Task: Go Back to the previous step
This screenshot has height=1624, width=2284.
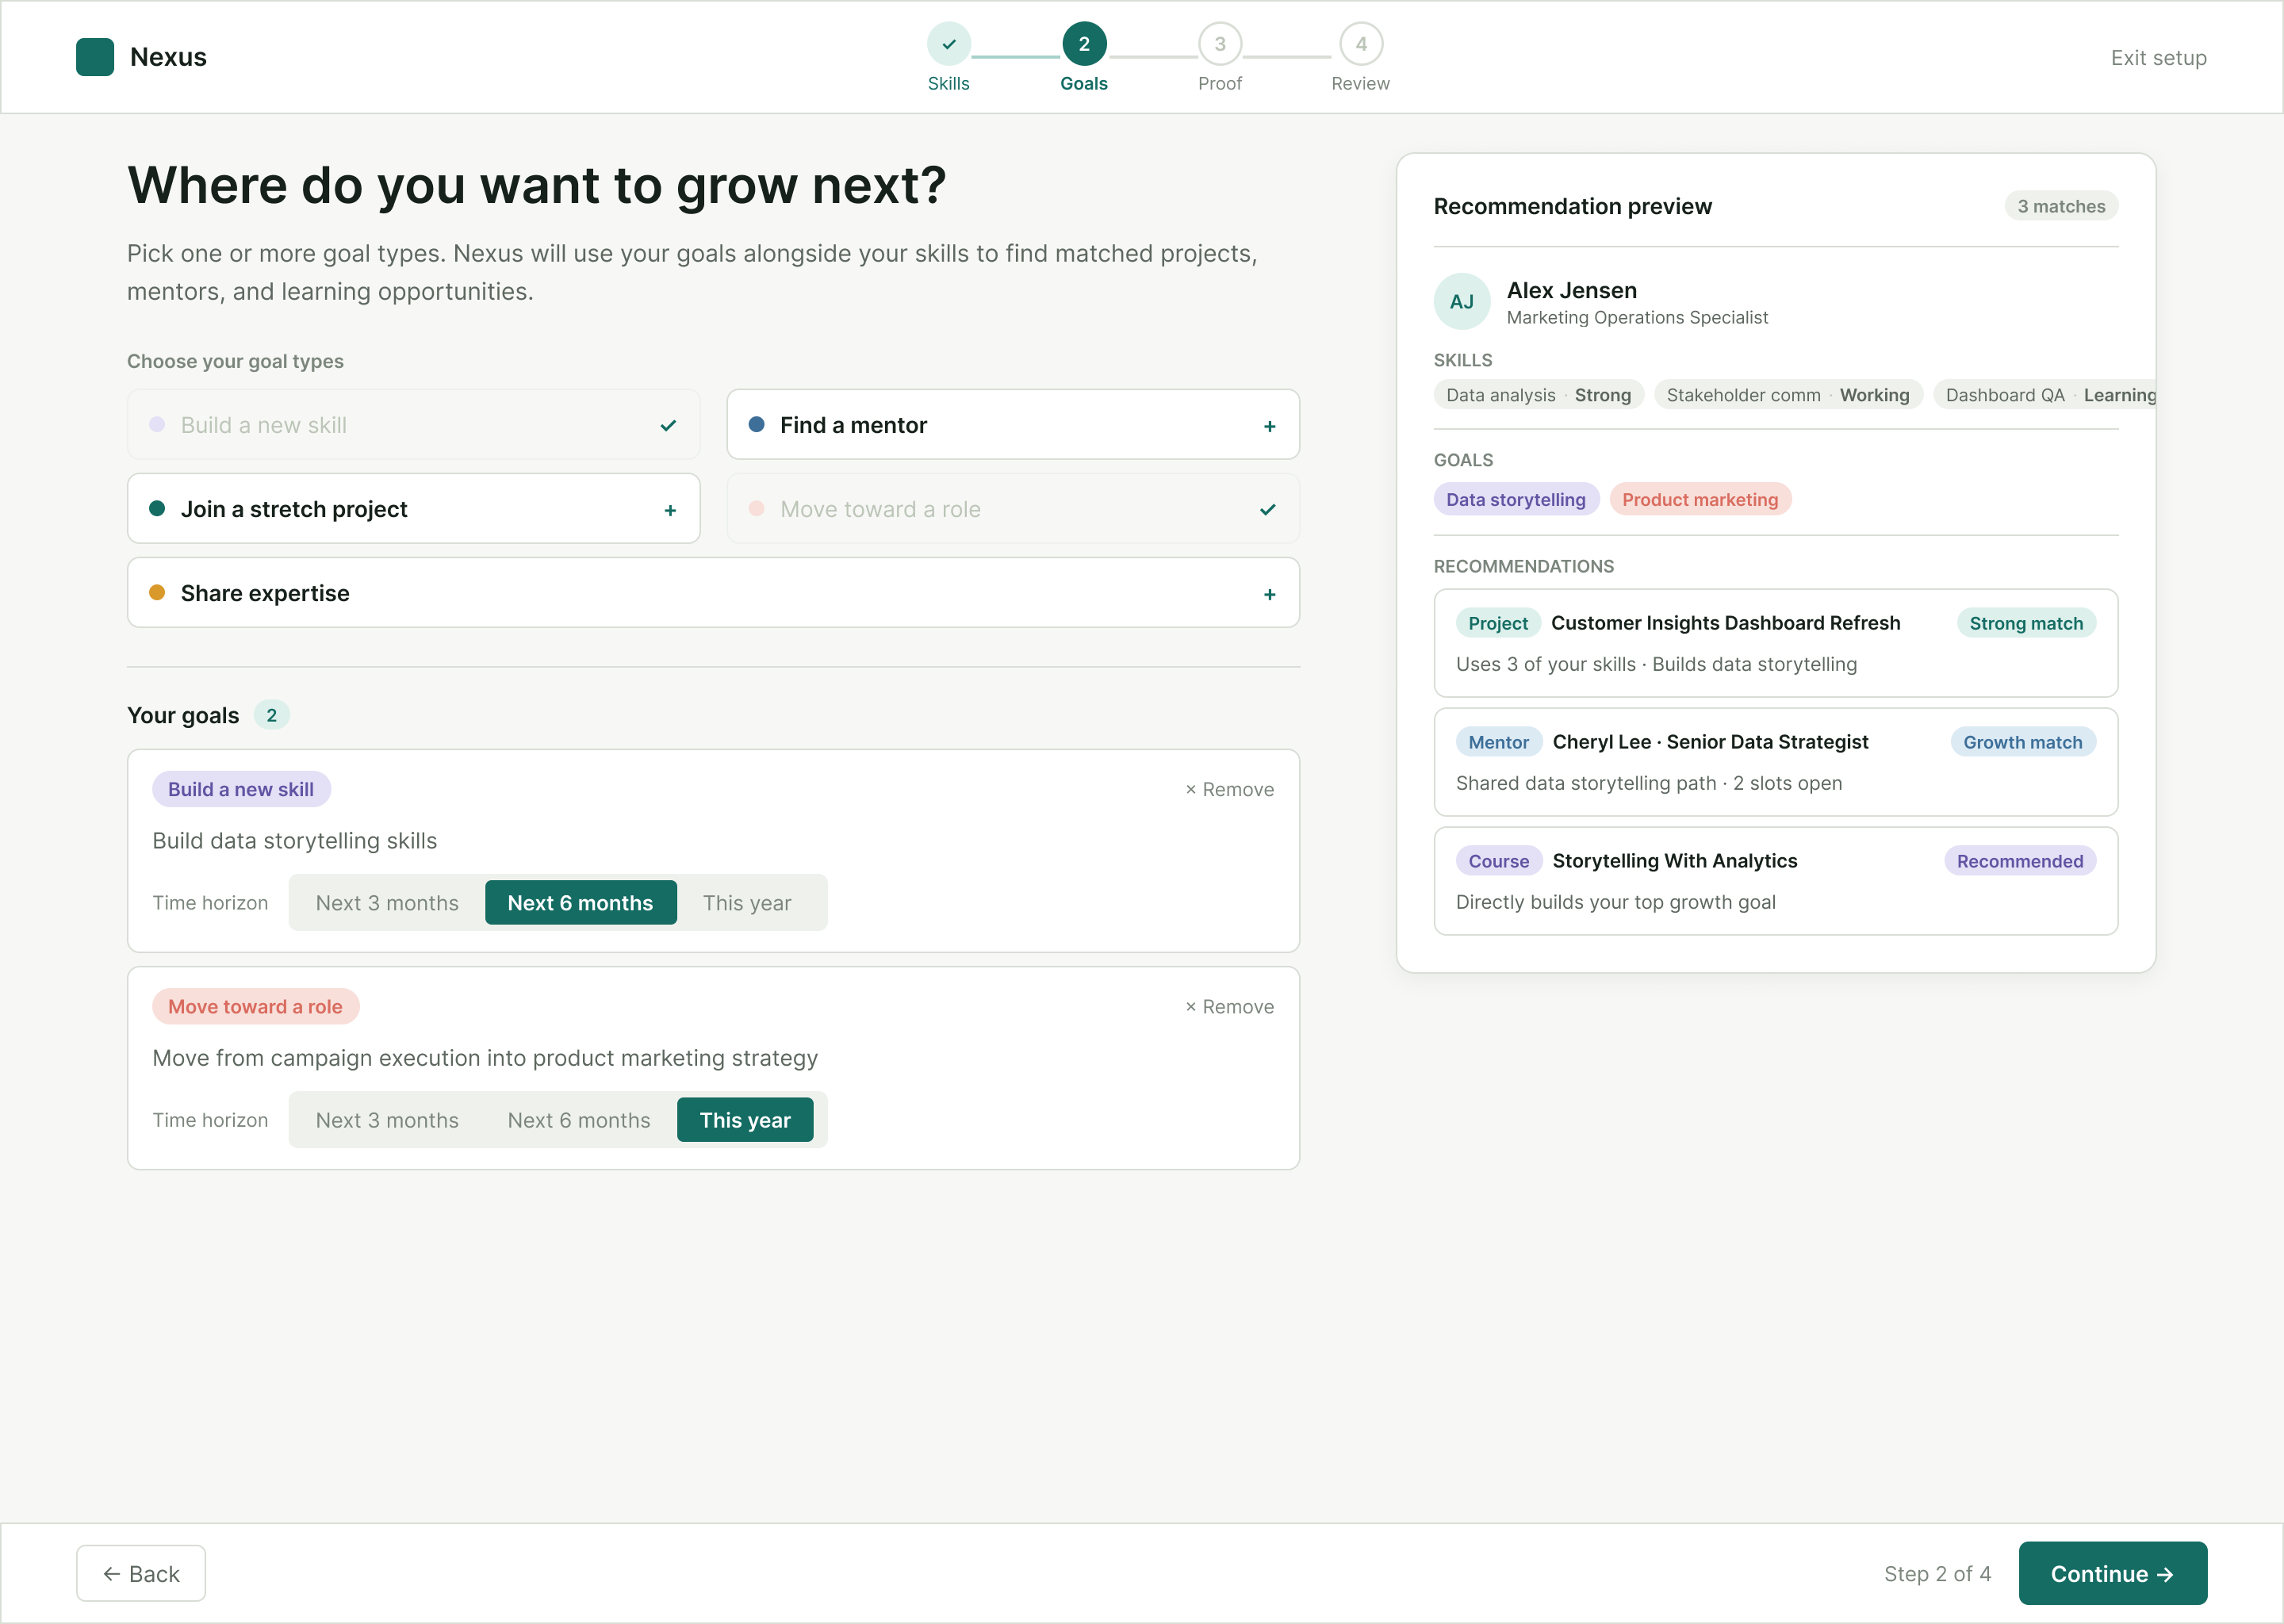Action: pos(141,1573)
